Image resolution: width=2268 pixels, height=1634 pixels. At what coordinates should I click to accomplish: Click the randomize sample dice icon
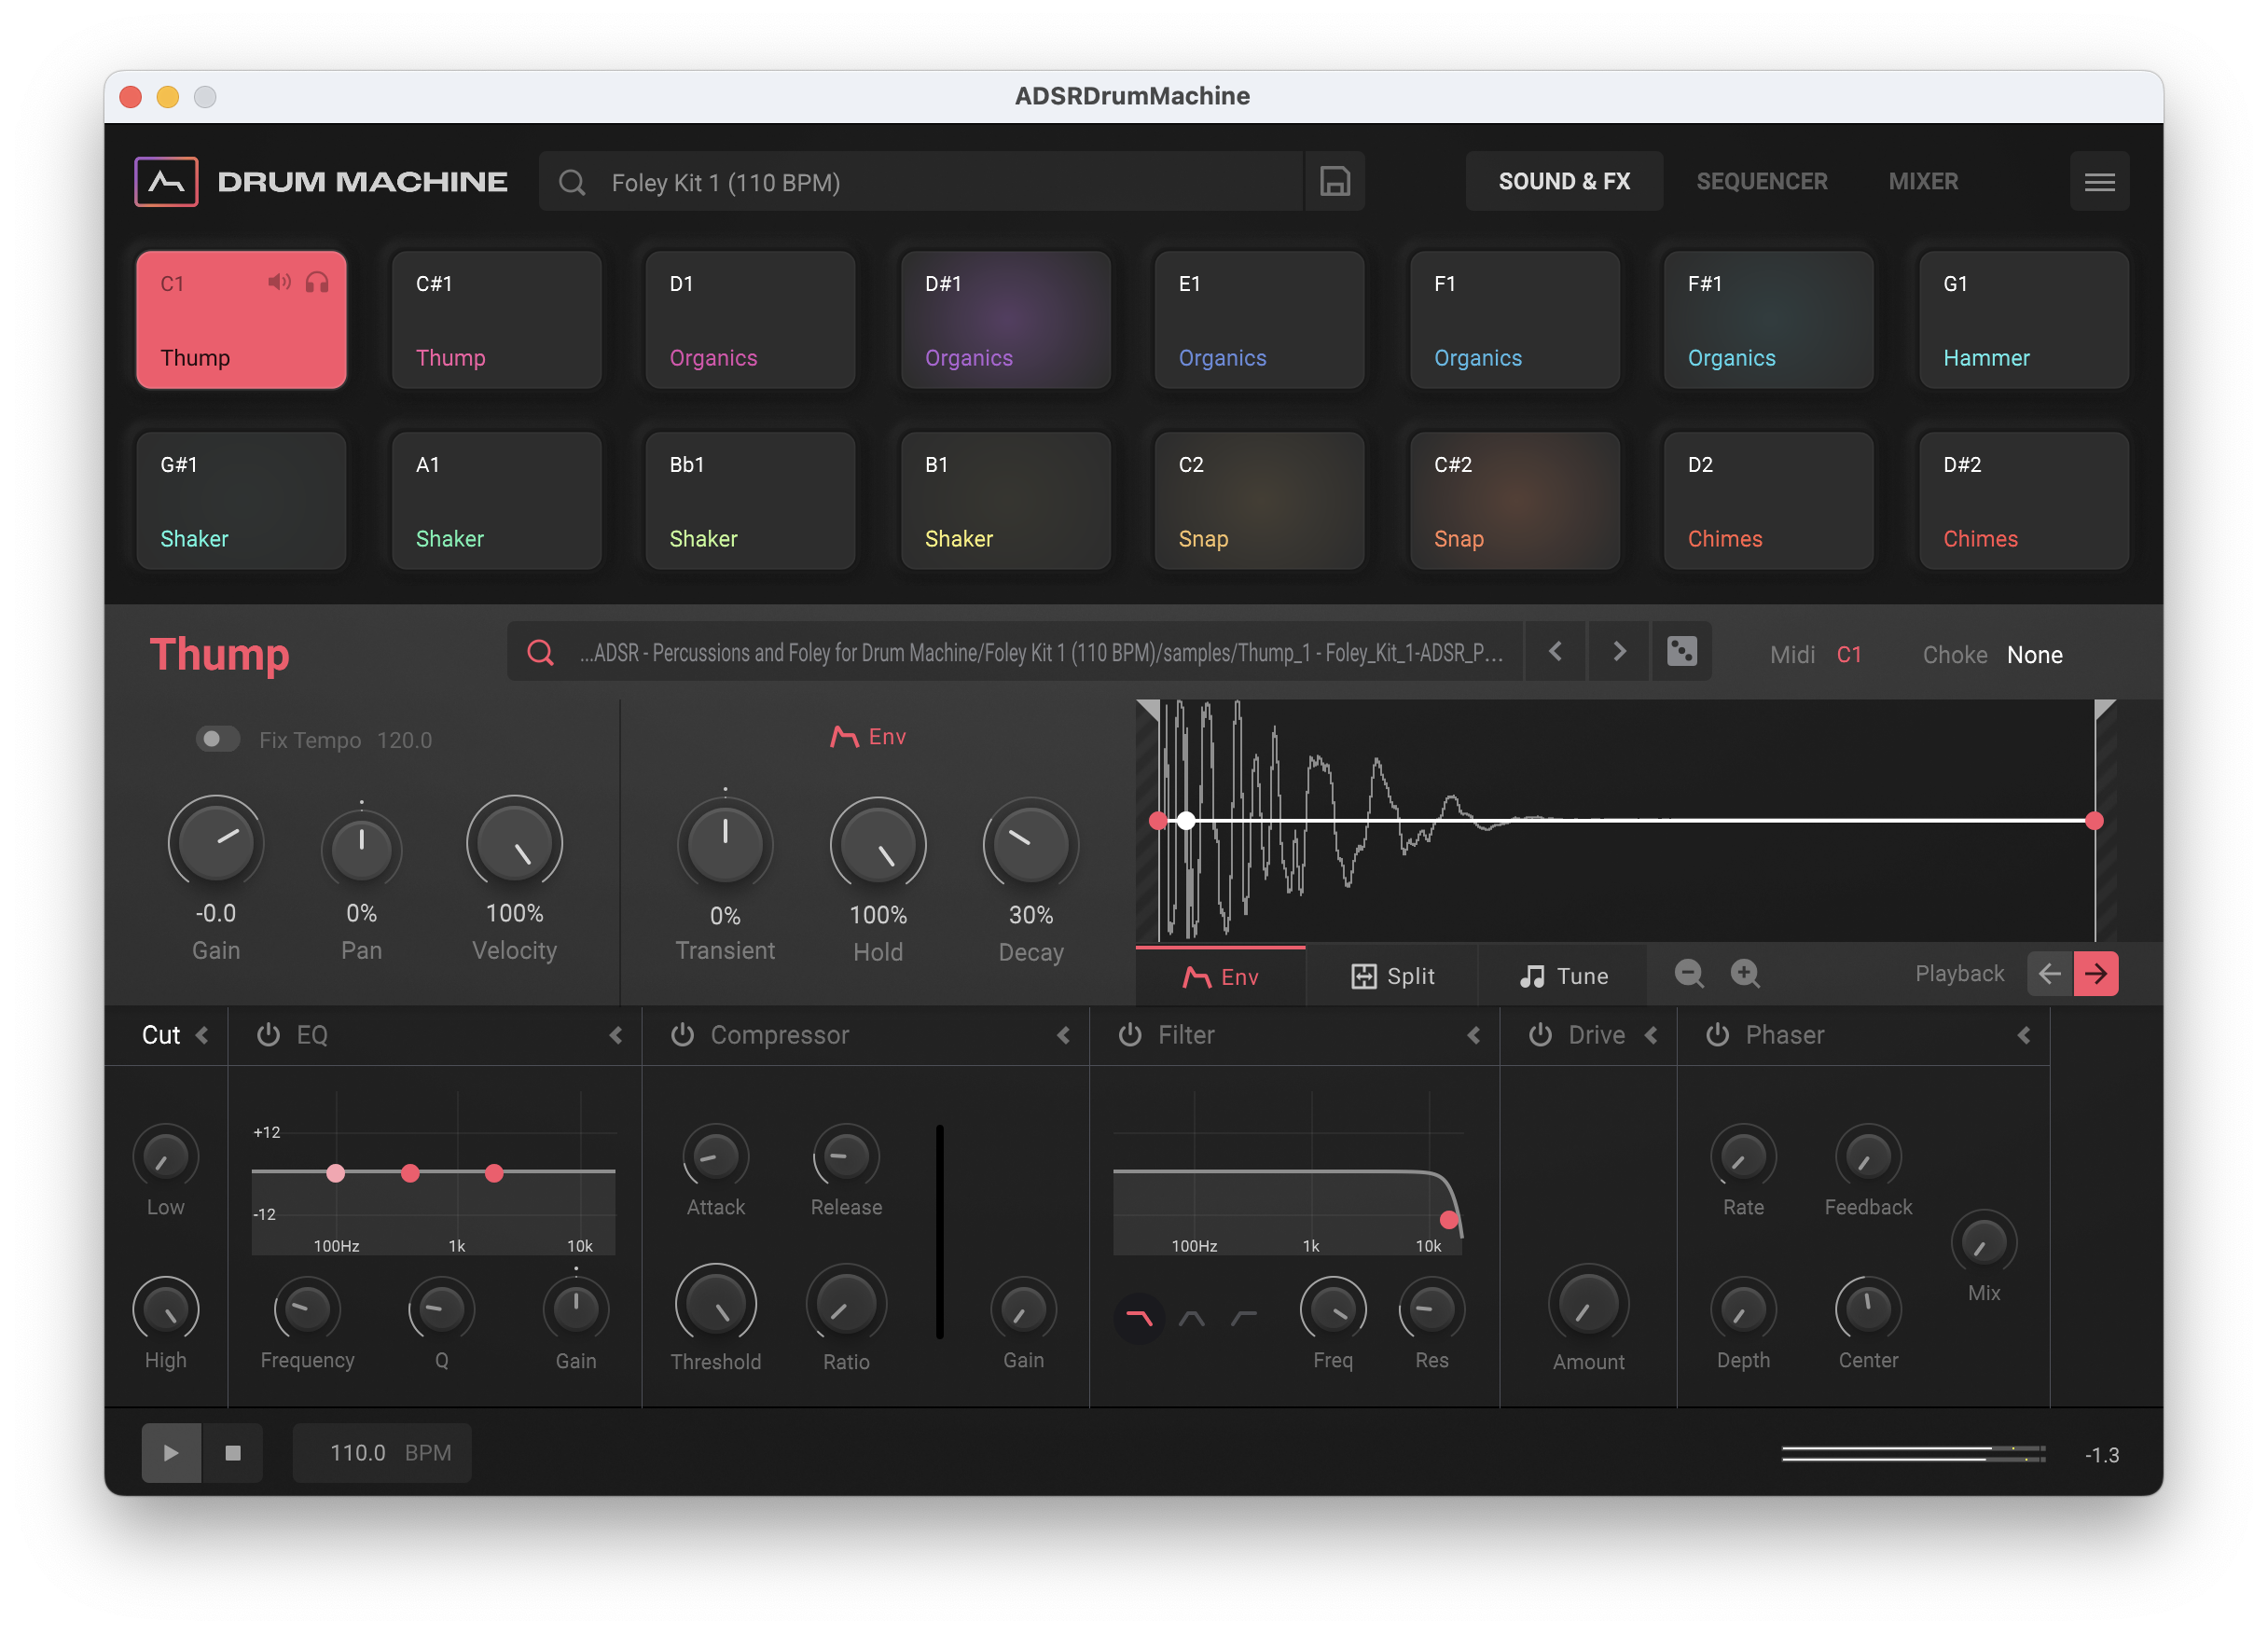click(x=1681, y=652)
